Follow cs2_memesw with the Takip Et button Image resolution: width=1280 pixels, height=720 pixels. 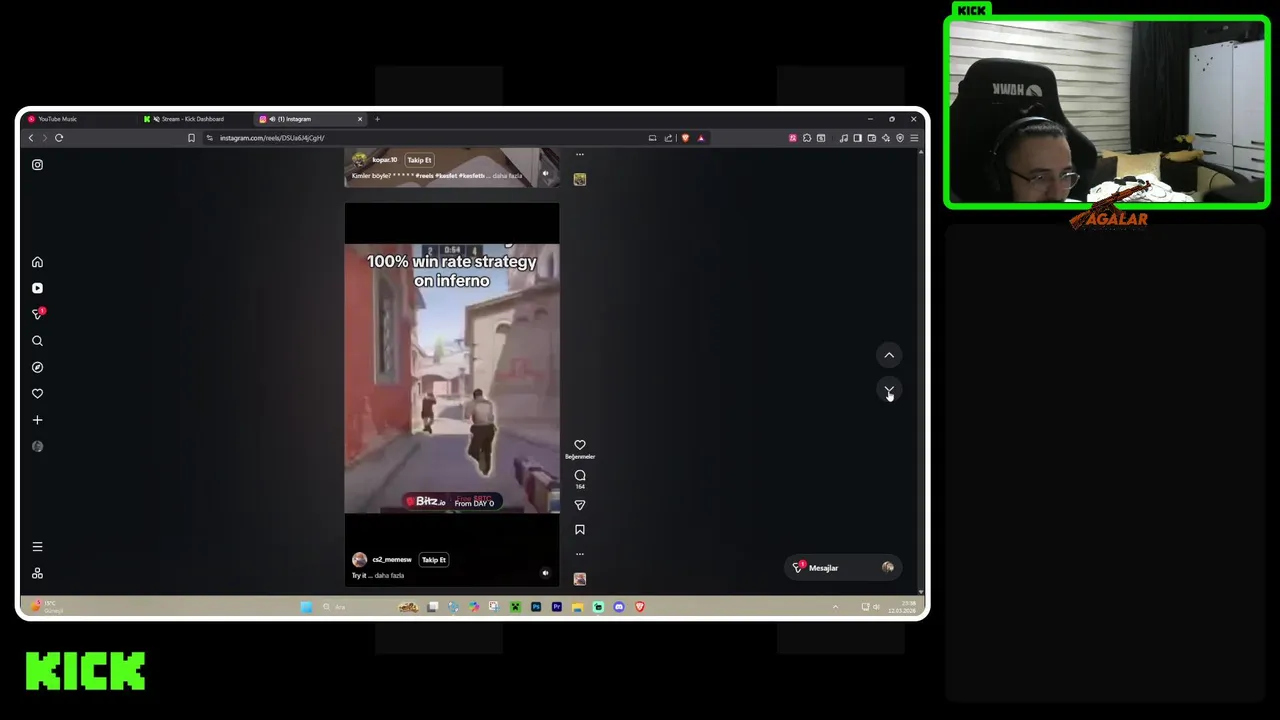pos(433,560)
